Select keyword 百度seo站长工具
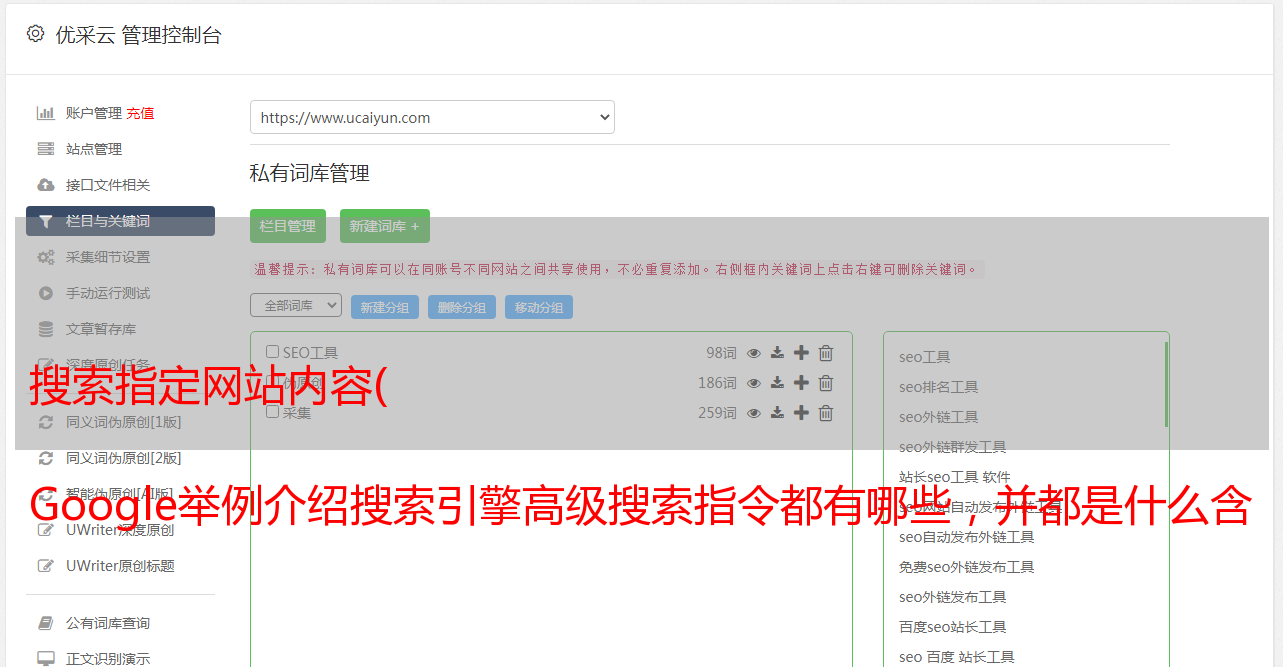1283x667 pixels. 953,627
